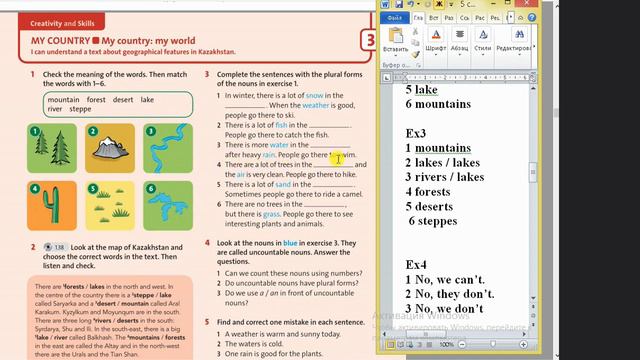Click the 'Creativity and Skills' red label
640x360 pixels.
(x=62, y=23)
